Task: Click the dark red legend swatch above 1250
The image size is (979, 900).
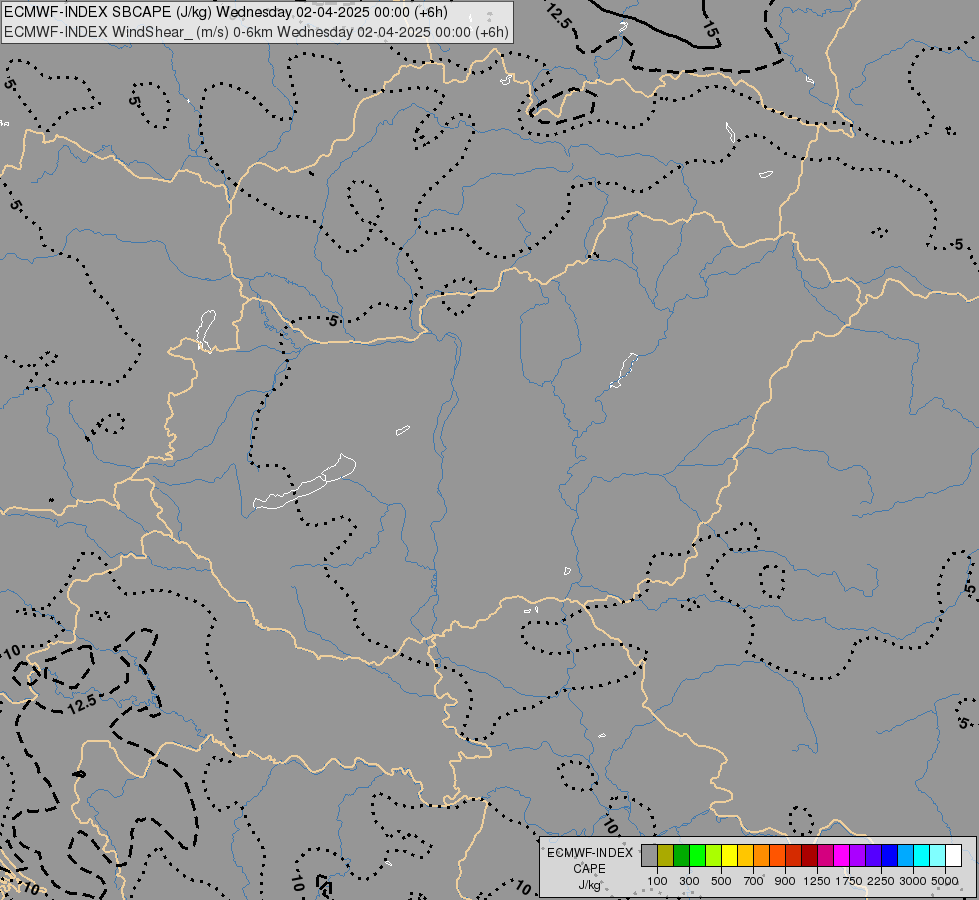Action: 810,856
